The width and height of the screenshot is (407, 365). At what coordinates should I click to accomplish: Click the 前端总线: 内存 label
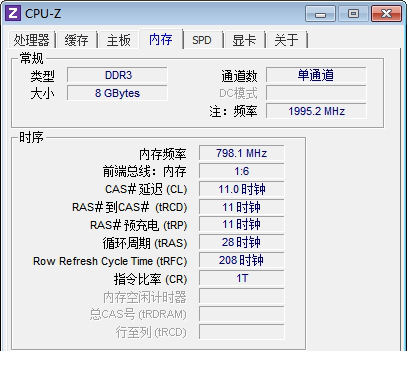tap(144, 171)
